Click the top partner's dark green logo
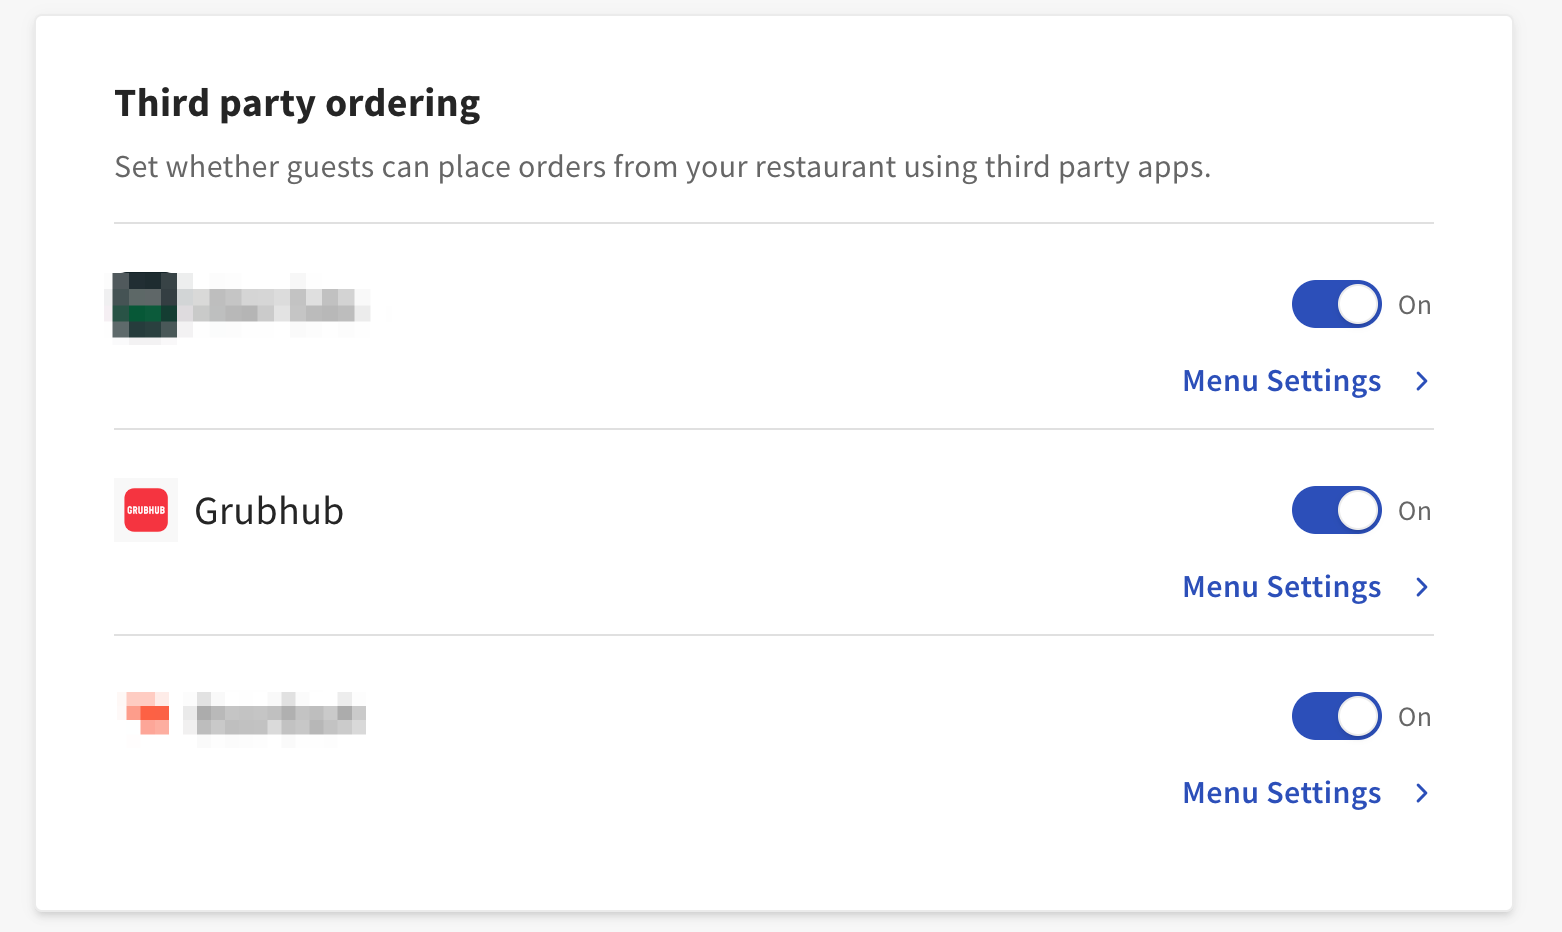1562x932 pixels. coord(144,305)
